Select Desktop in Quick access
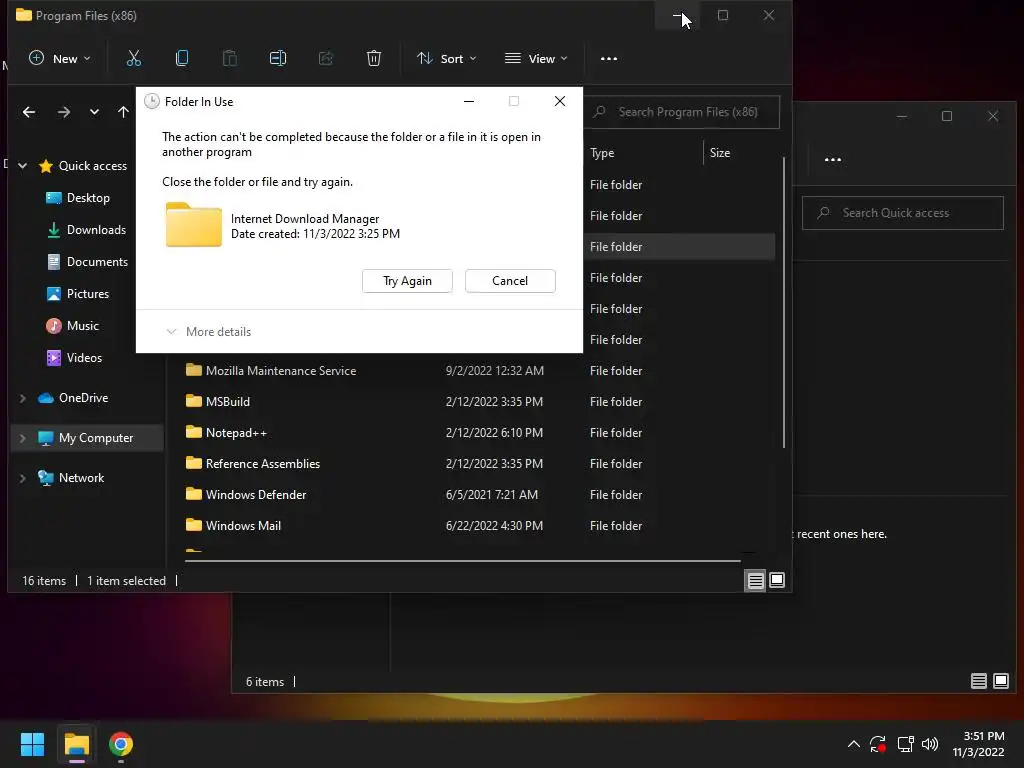 (88, 198)
